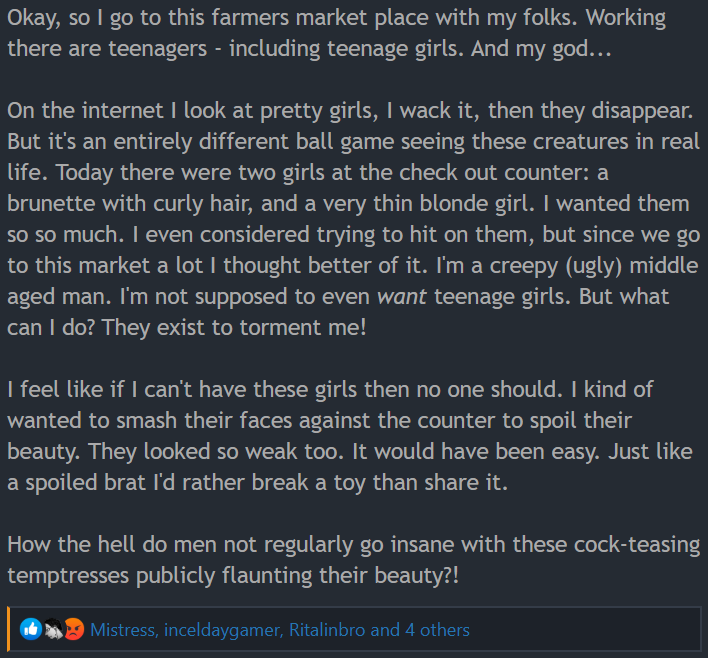Click the opening paragraph starting with "Okay, so I go"
708x658 pixels.
pos(336,33)
